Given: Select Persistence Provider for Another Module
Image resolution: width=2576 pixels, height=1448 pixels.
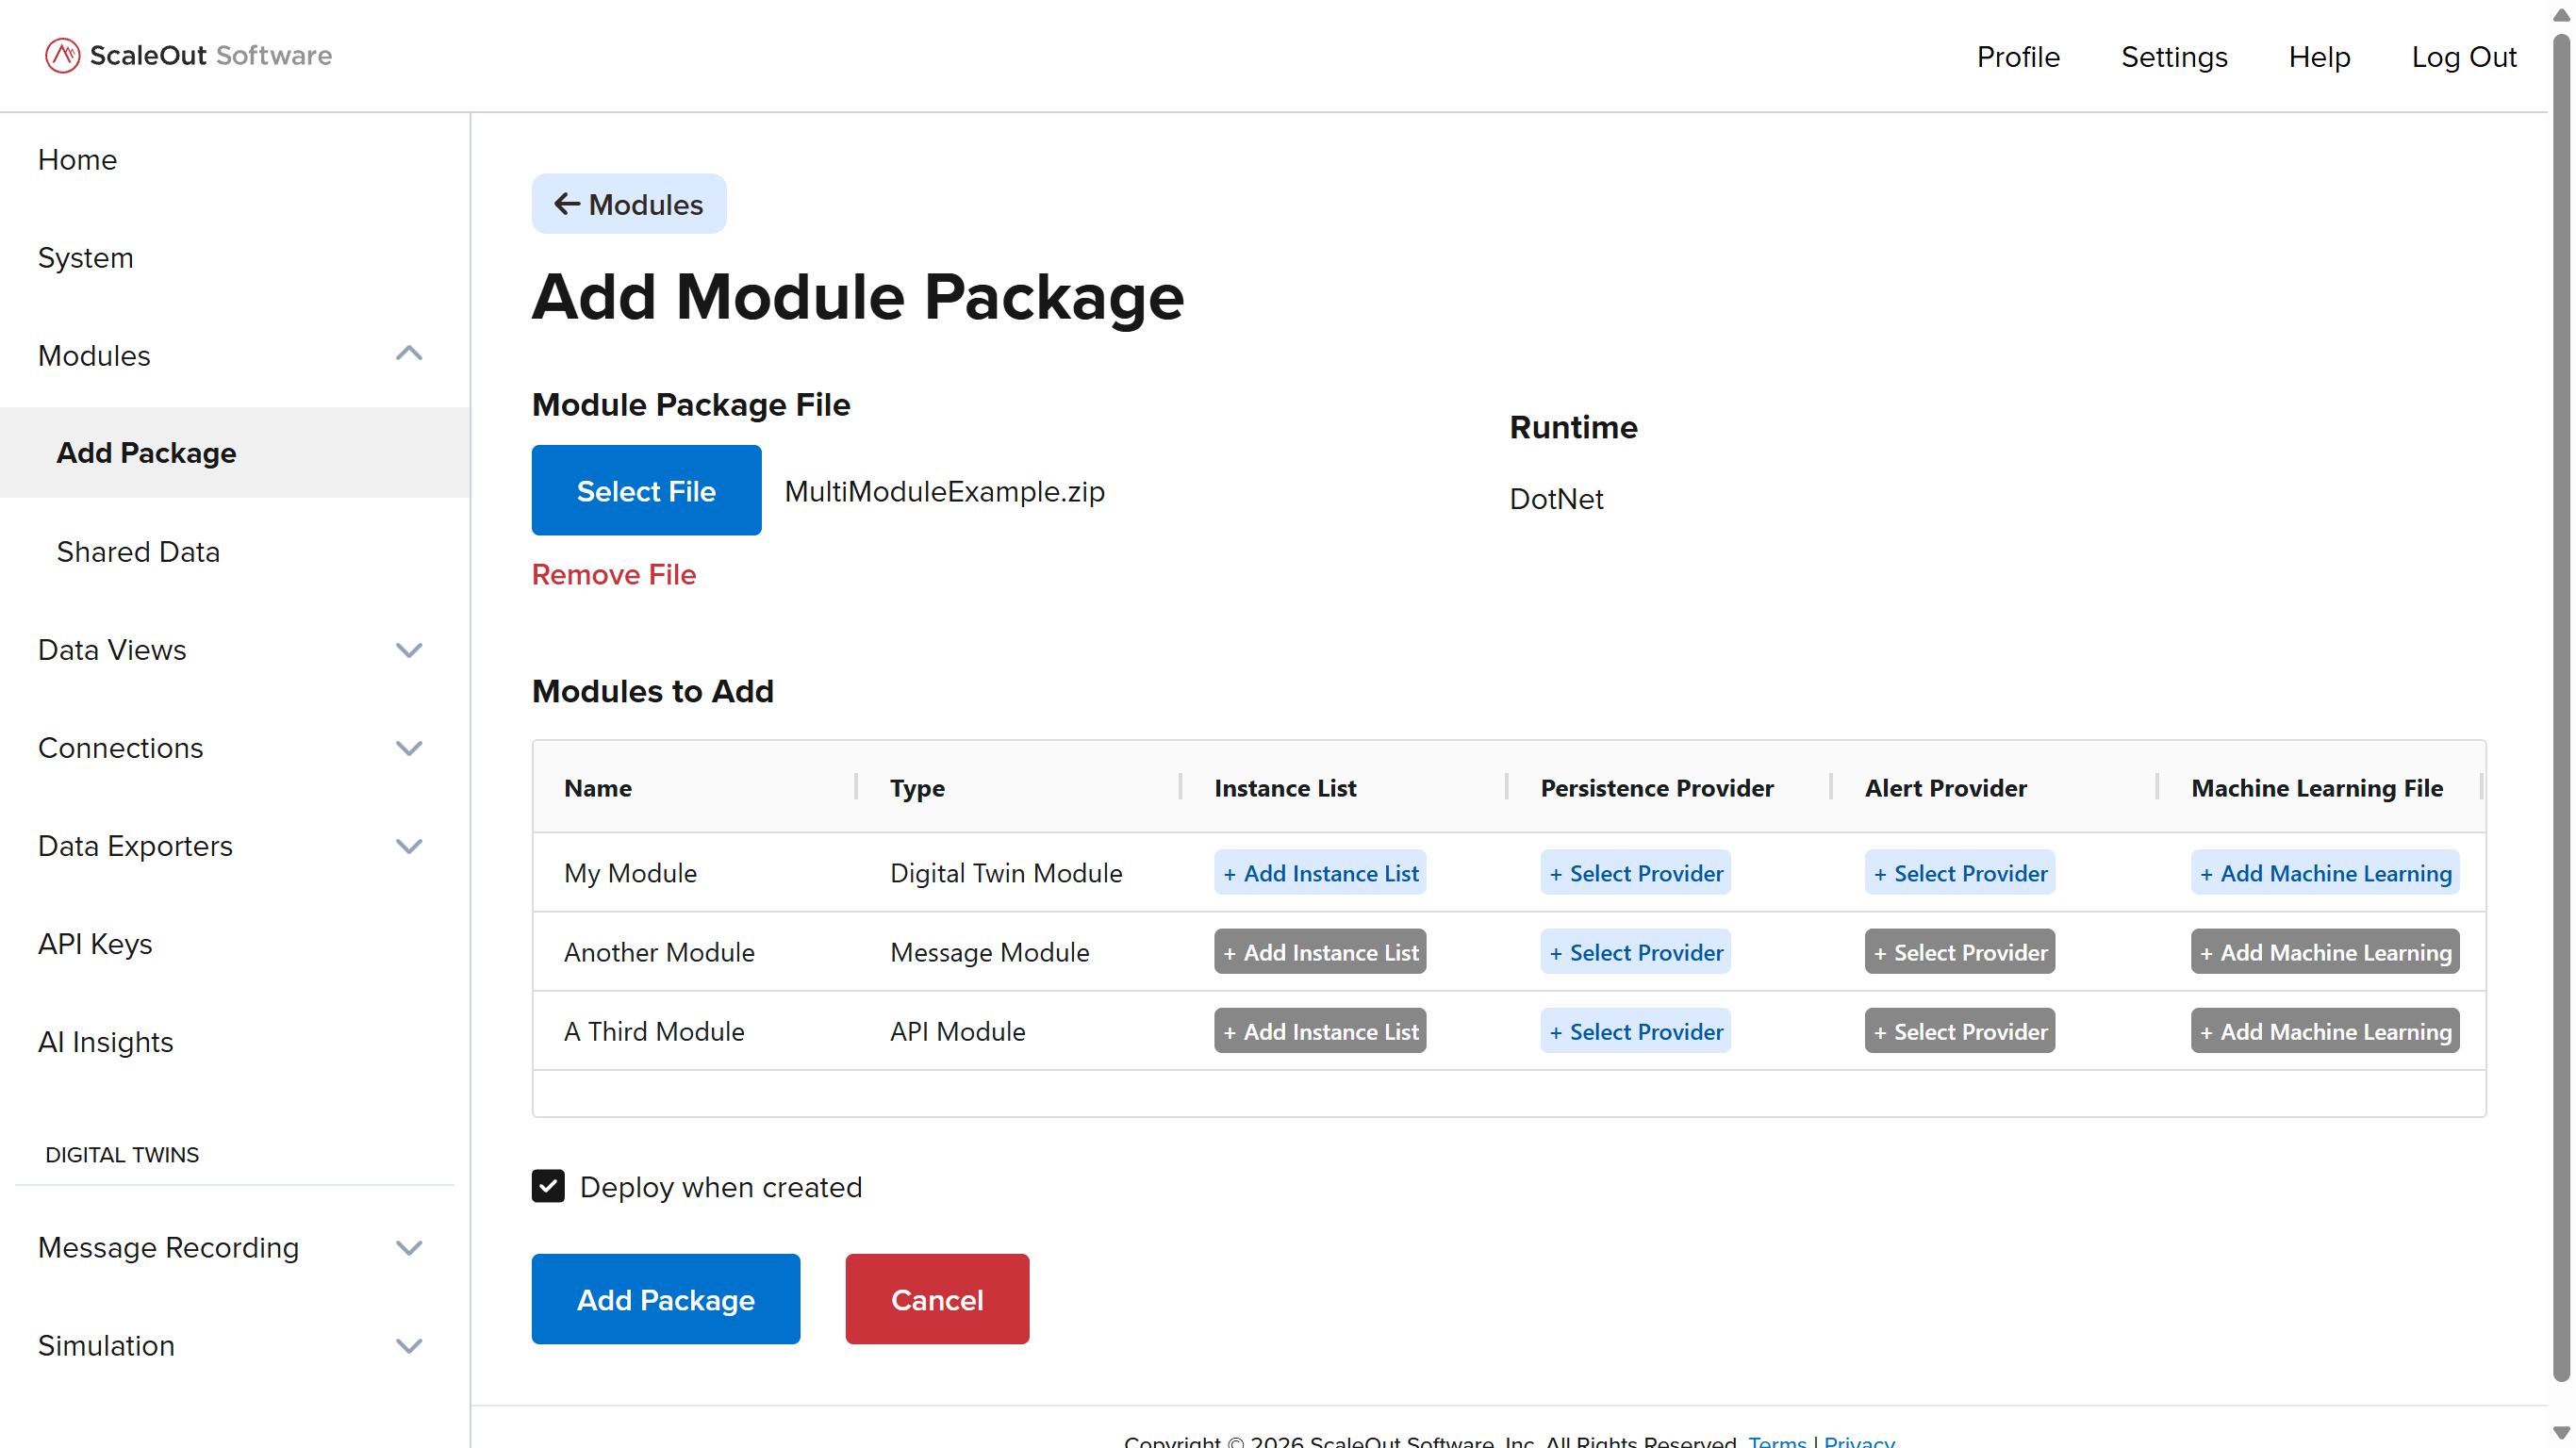Looking at the screenshot, I should [1636, 952].
